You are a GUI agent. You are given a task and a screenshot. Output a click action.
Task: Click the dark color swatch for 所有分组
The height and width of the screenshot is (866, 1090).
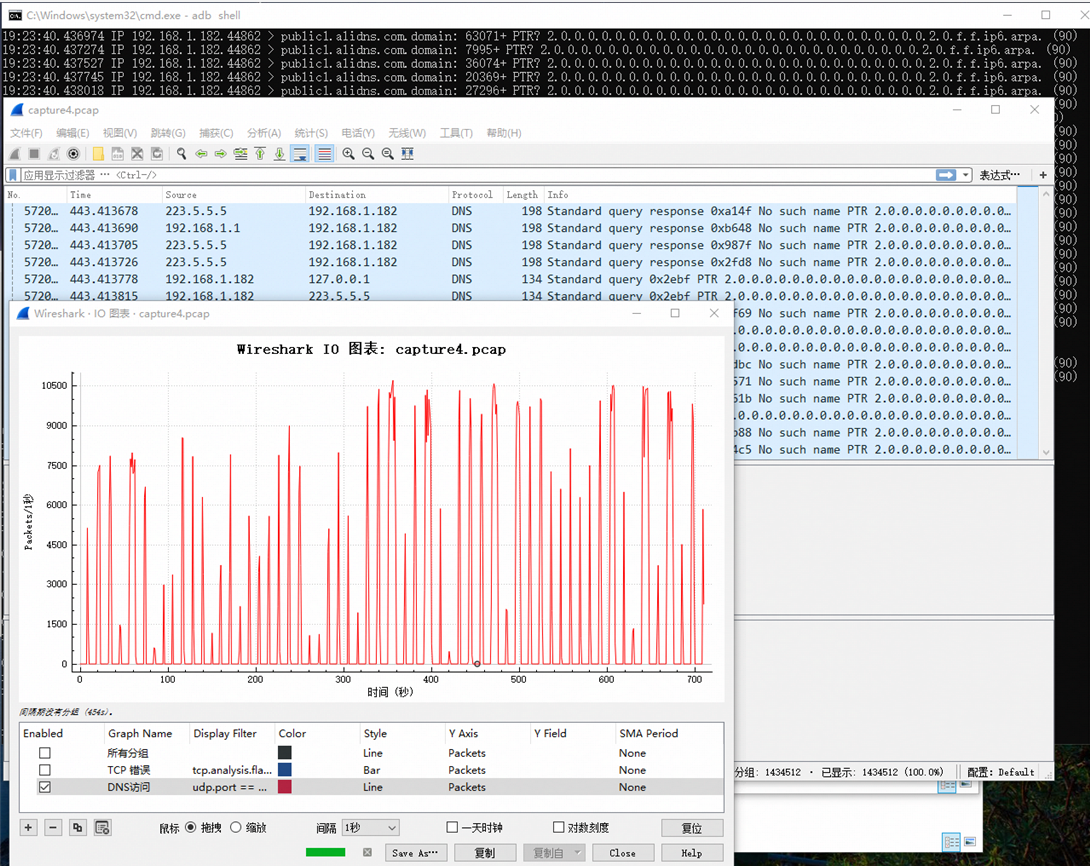pos(285,753)
